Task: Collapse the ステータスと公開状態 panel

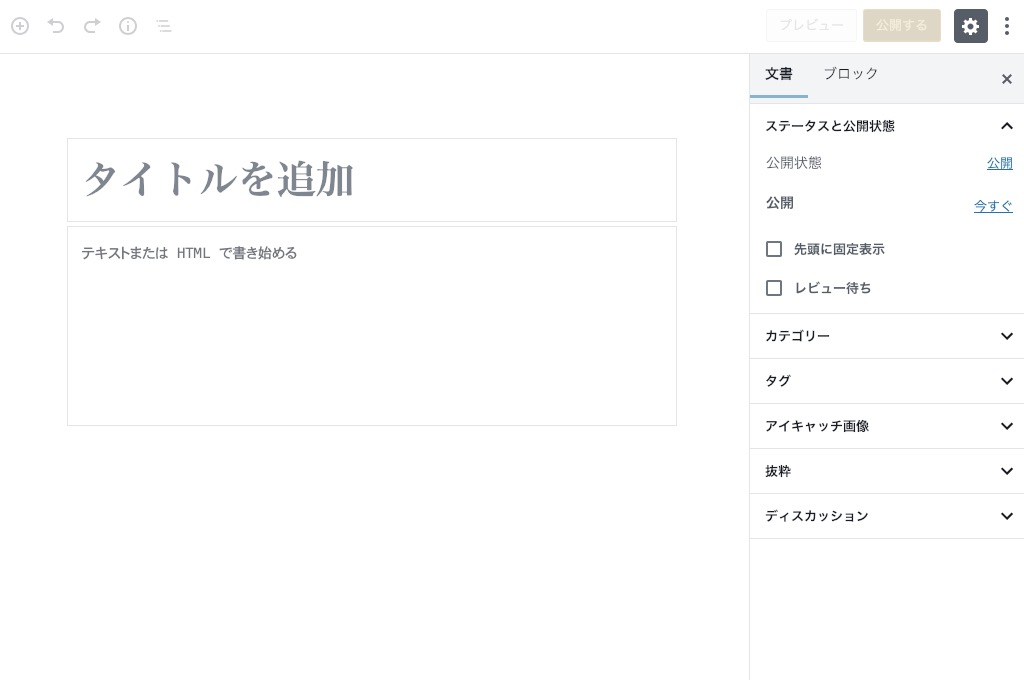Action: pos(887,126)
